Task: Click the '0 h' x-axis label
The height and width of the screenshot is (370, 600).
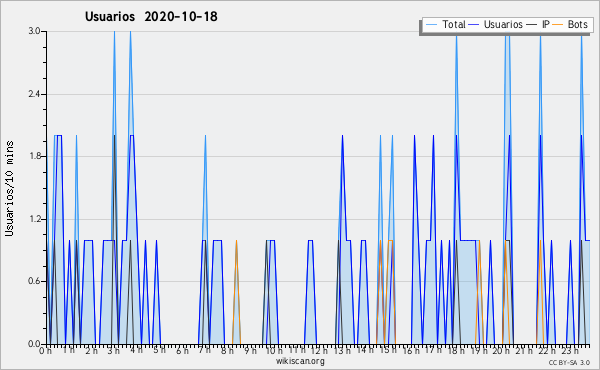Action: (x=46, y=350)
